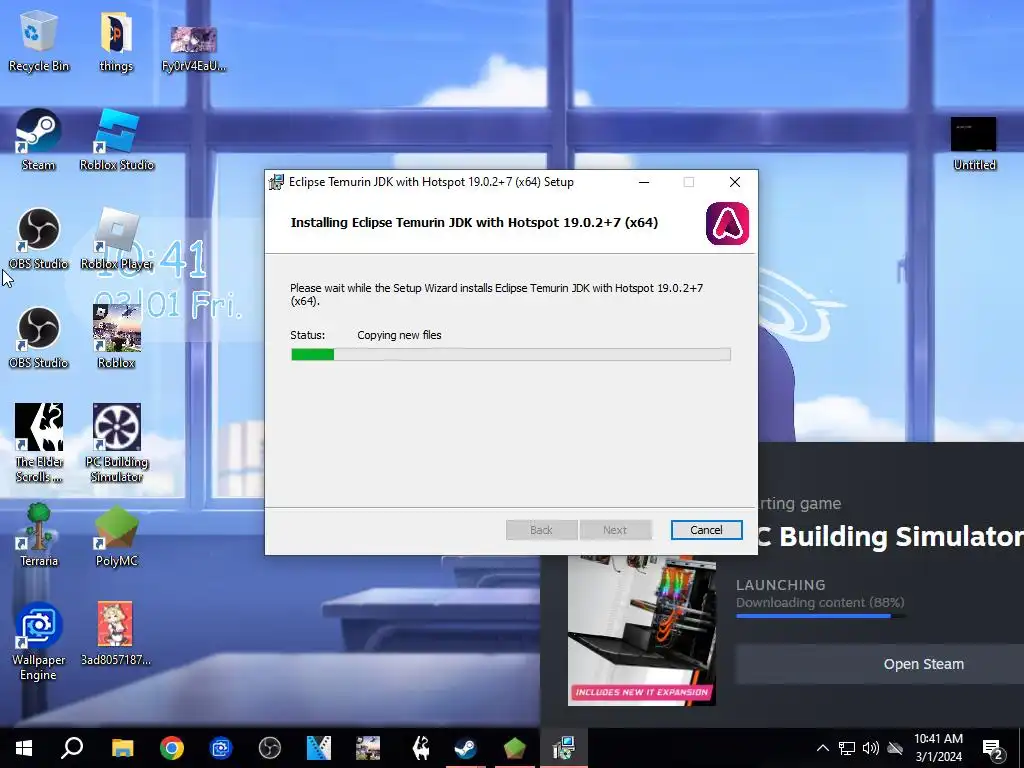Open OBS Studio from the taskbar
The height and width of the screenshot is (768, 1024).
pyautogui.click(x=270, y=748)
